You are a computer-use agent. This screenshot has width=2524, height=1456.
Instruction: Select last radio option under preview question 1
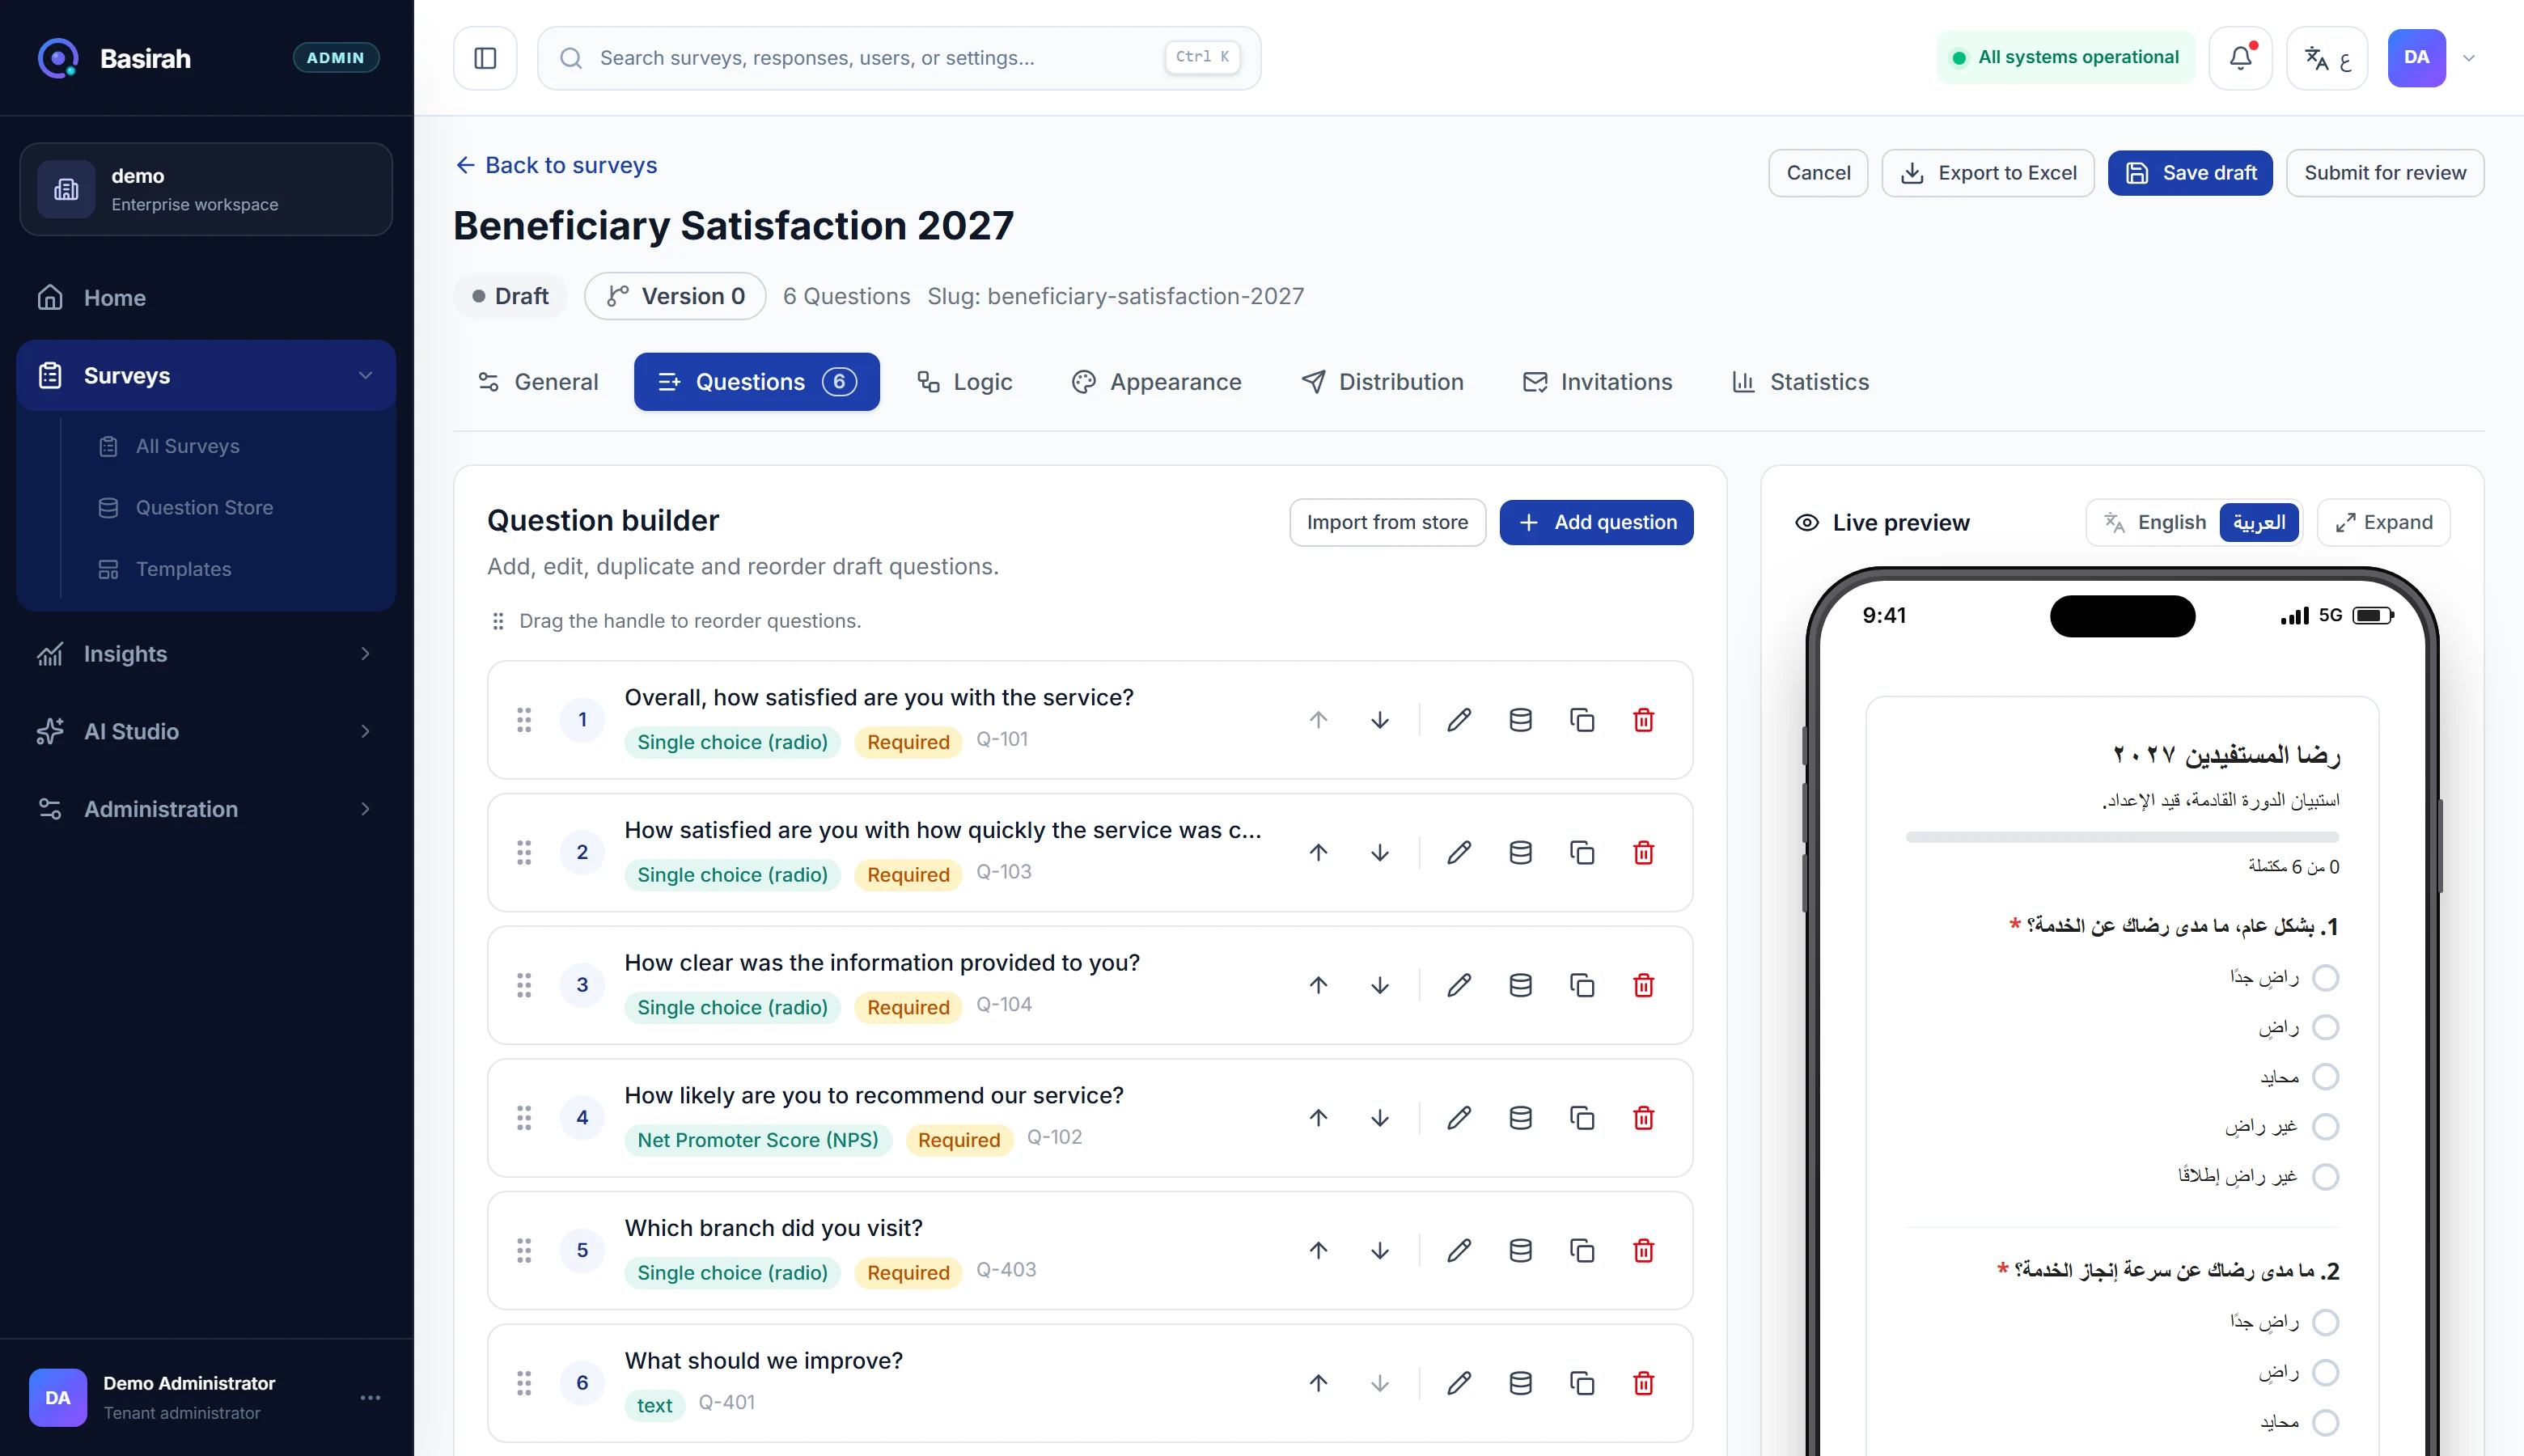click(2325, 1177)
